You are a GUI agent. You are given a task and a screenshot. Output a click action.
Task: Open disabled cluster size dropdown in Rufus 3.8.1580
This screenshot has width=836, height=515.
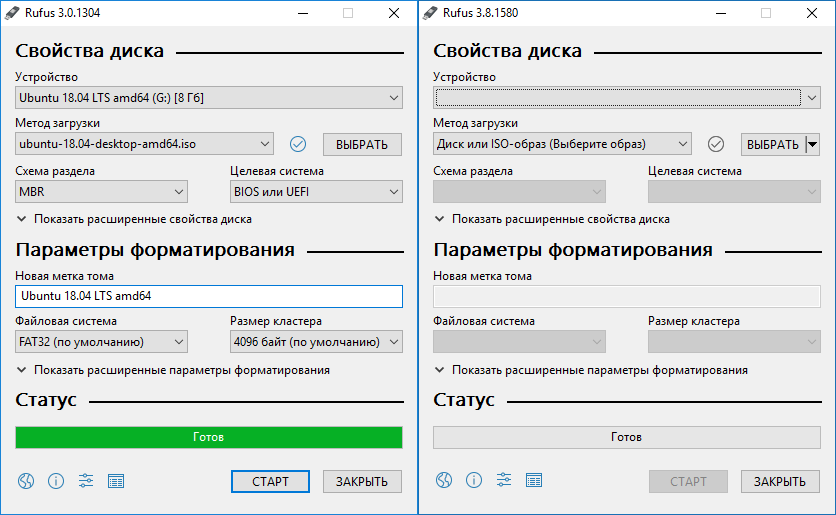(x=734, y=342)
